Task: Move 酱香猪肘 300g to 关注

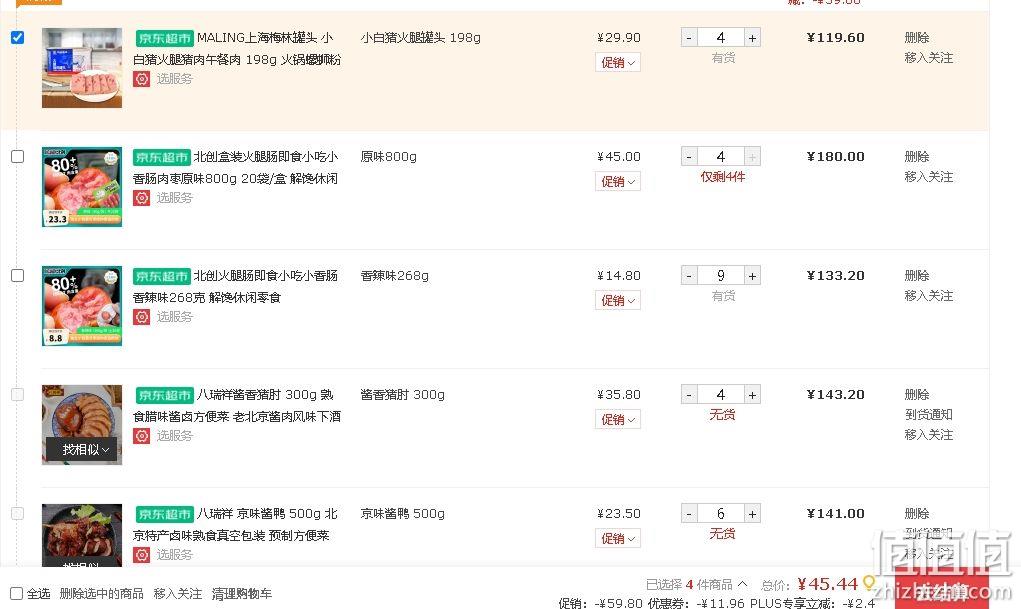Action: (929, 435)
